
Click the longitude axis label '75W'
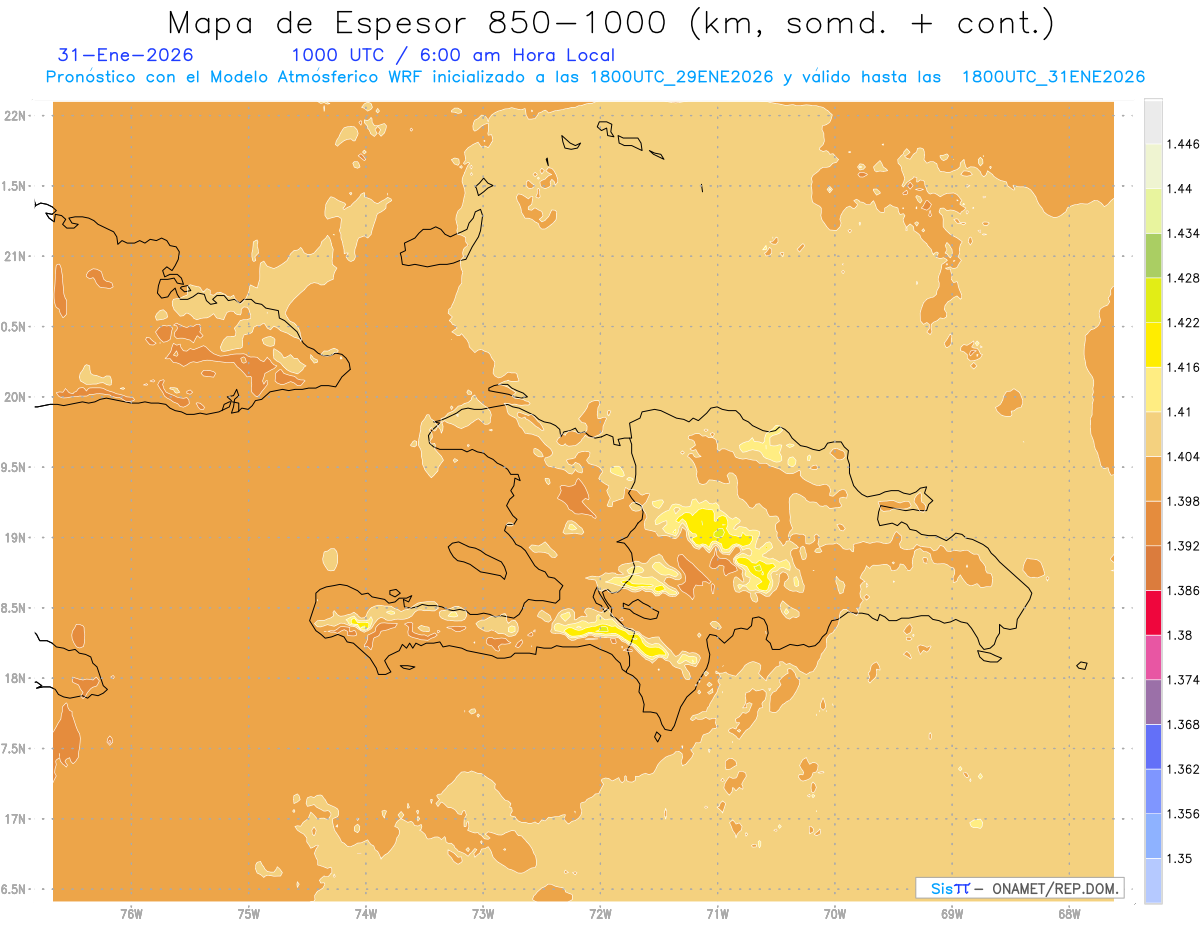[249, 913]
